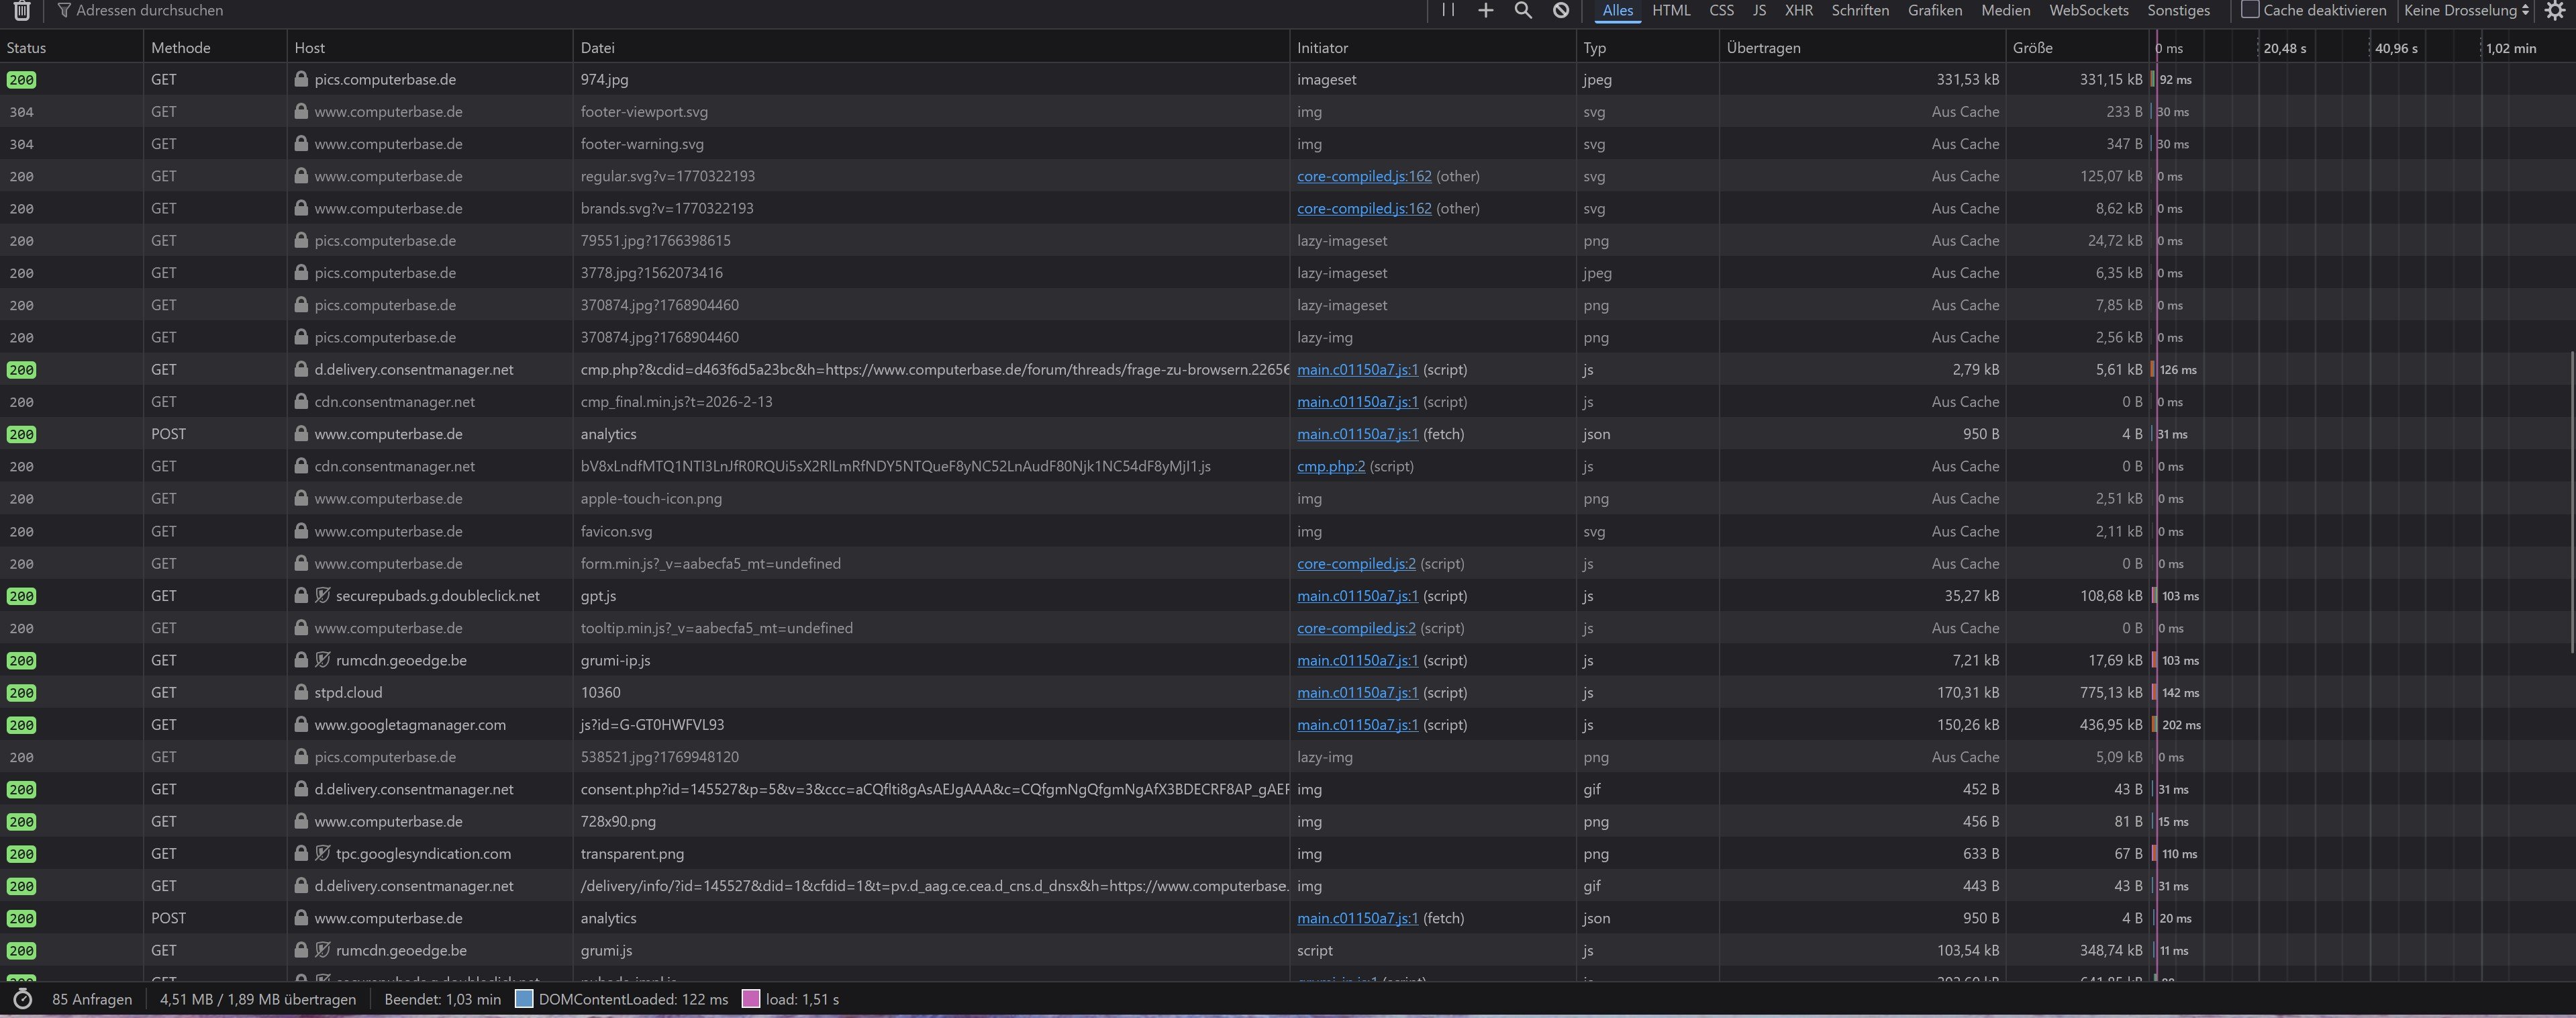Switch to the Alles filter tab
This screenshot has height=1018, width=2576.
coord(1617,10)
